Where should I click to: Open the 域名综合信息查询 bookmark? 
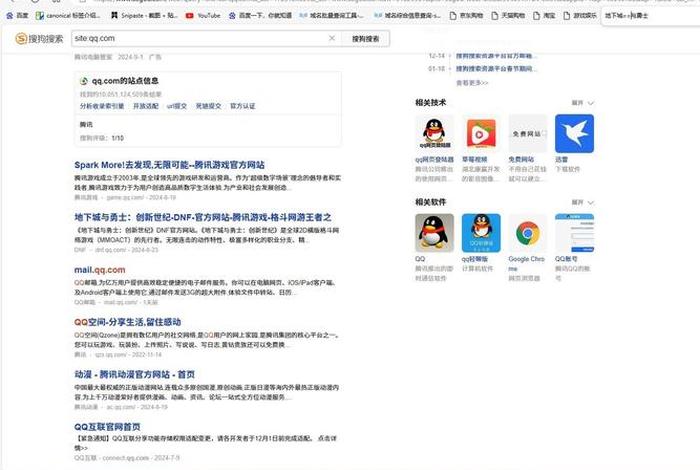(407, 16)
